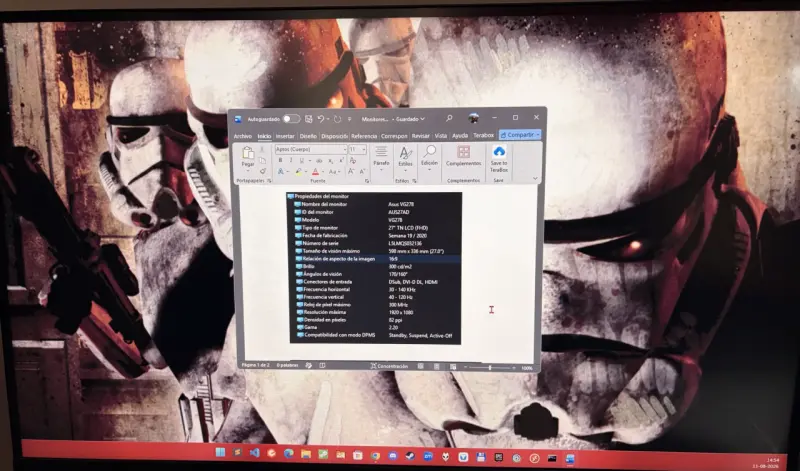Click the Save to TeraBox button

pos(499,158)
